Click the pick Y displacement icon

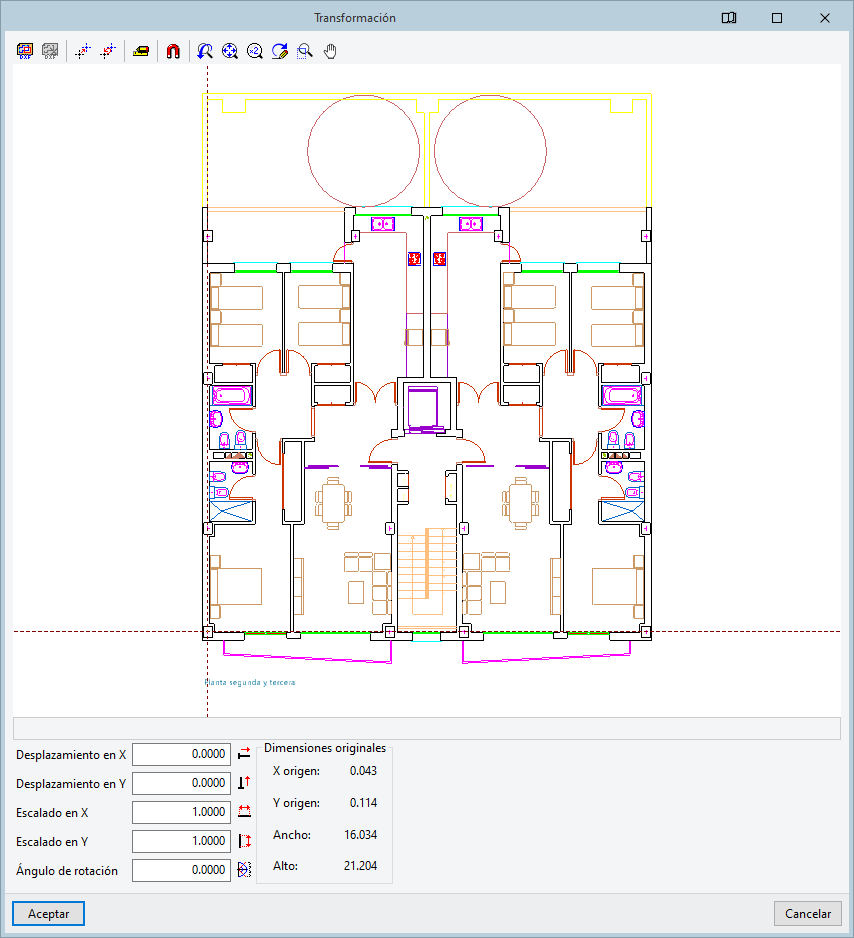tap(244, 782)
